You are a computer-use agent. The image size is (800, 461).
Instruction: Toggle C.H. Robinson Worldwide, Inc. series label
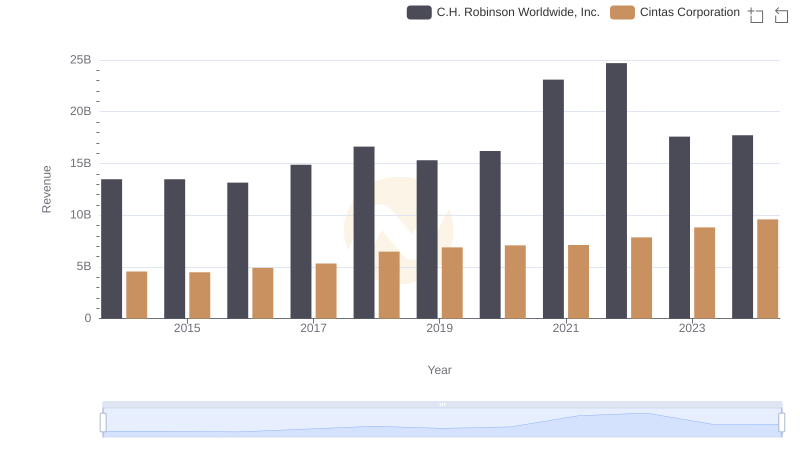tap(518, 12)
